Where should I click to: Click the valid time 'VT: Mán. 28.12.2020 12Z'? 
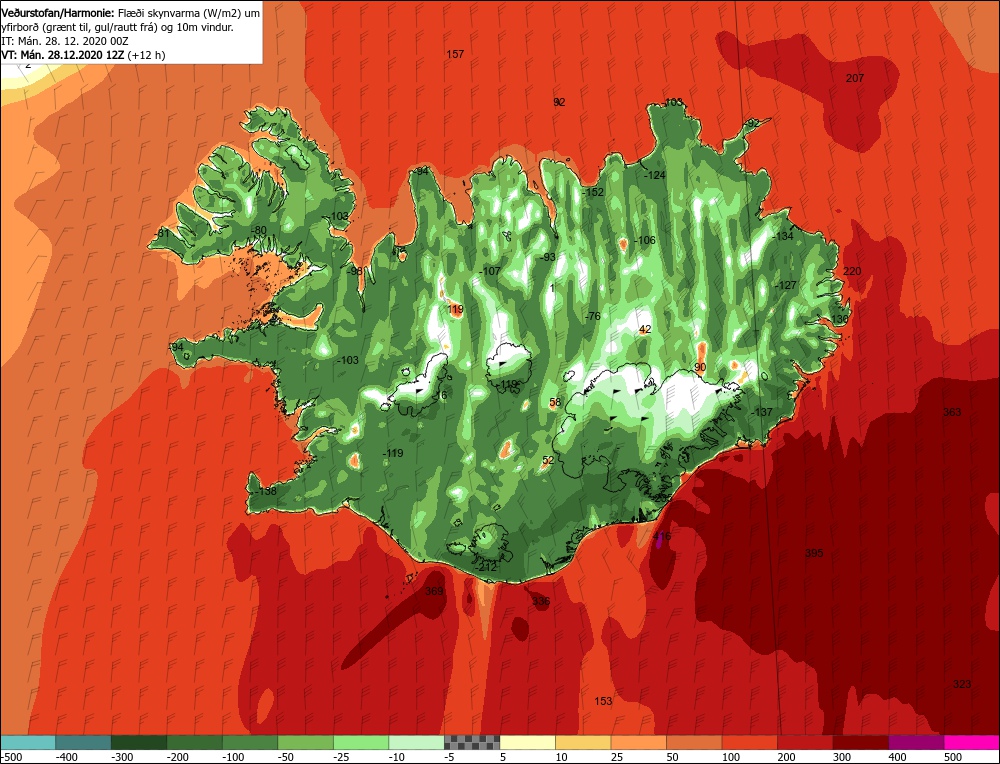[x=62, y=55]
